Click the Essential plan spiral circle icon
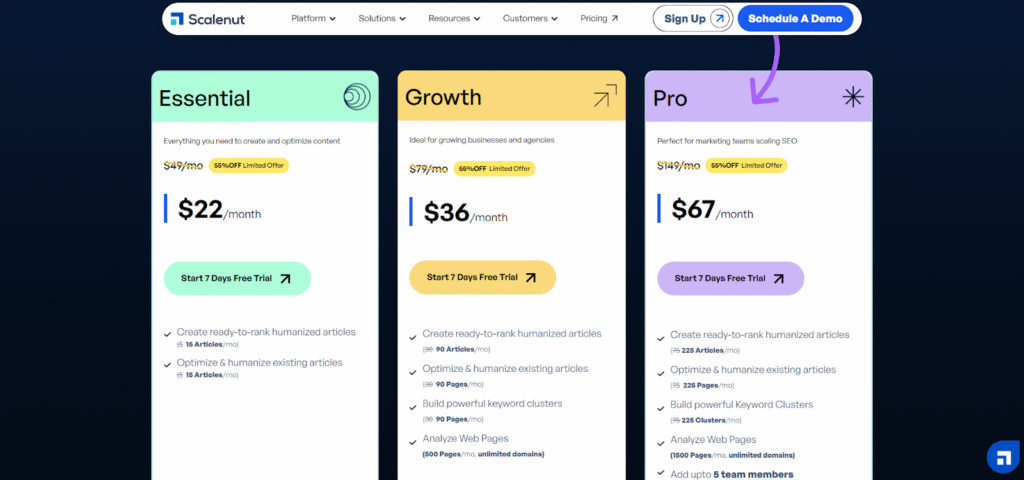Viewport: 1024px width, 480px height. tap(357, 97)
